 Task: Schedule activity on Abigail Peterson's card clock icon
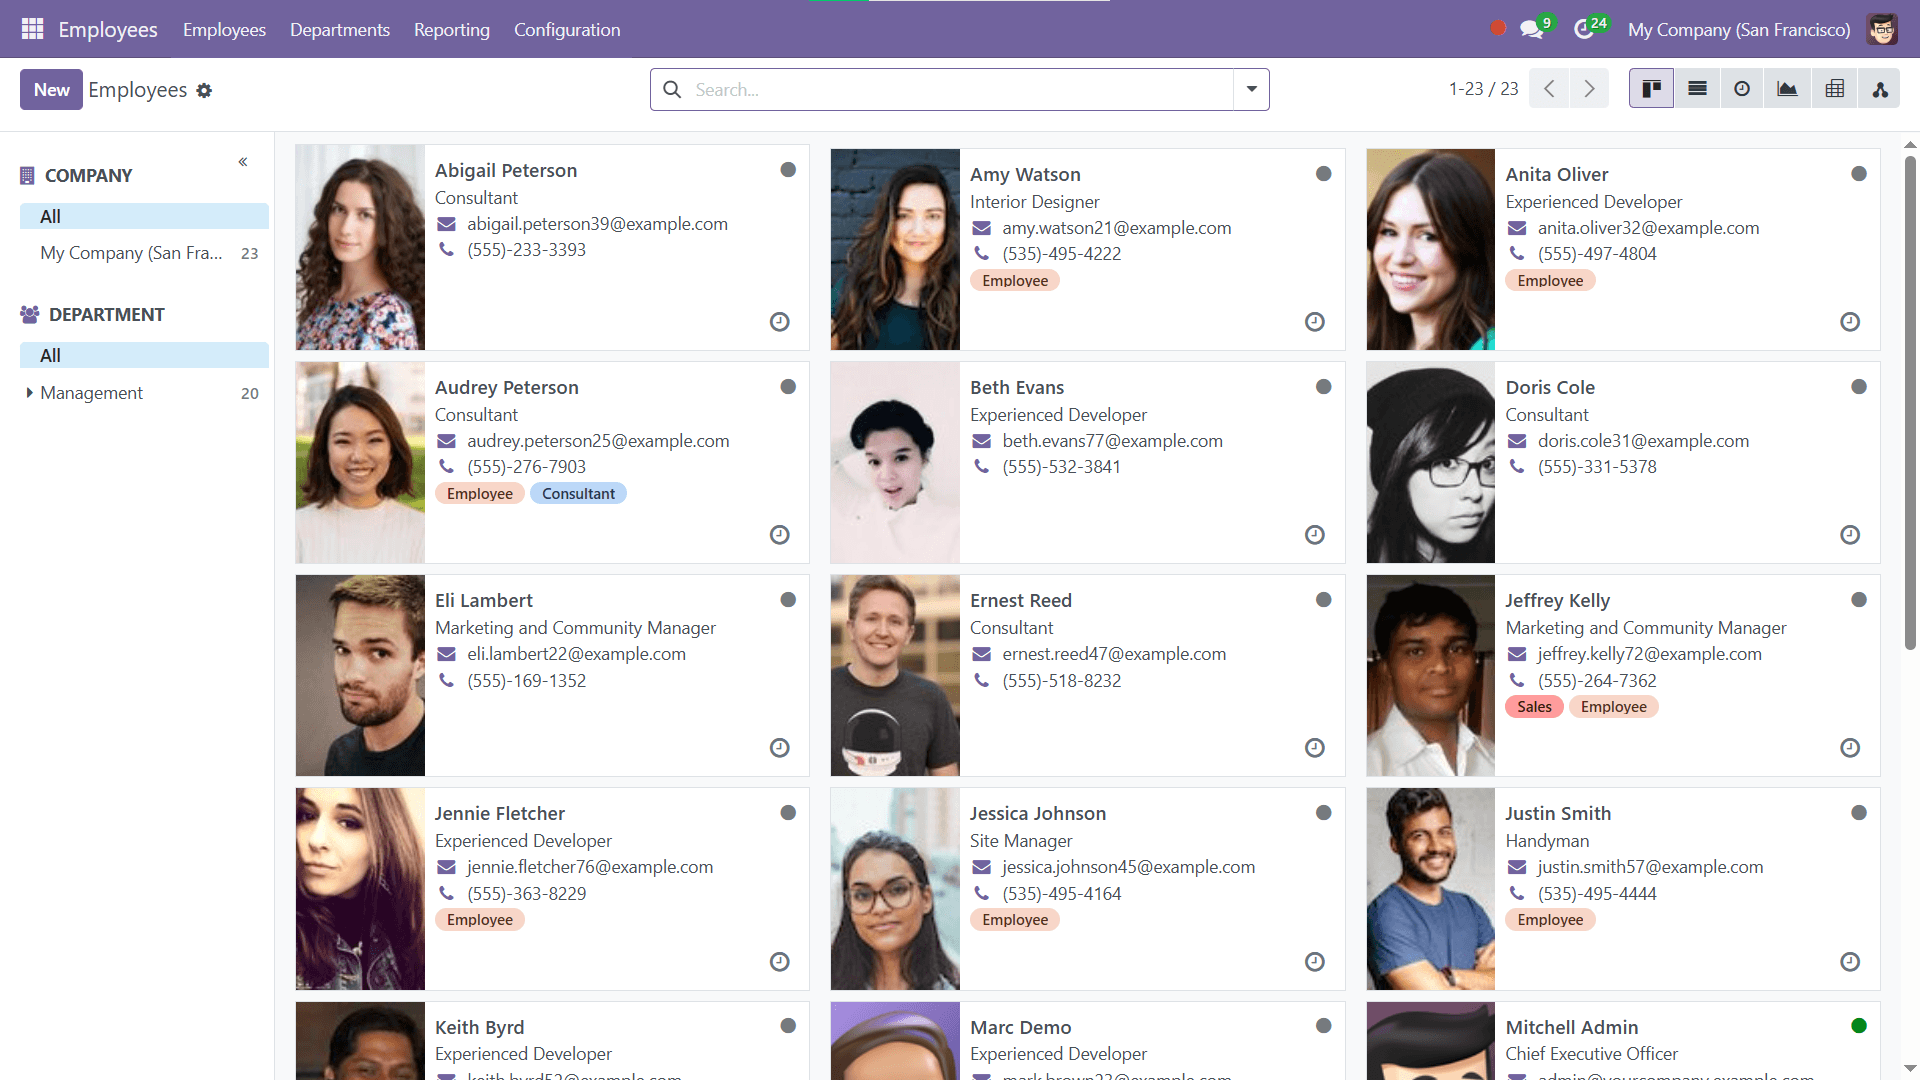tap(780, 322)
